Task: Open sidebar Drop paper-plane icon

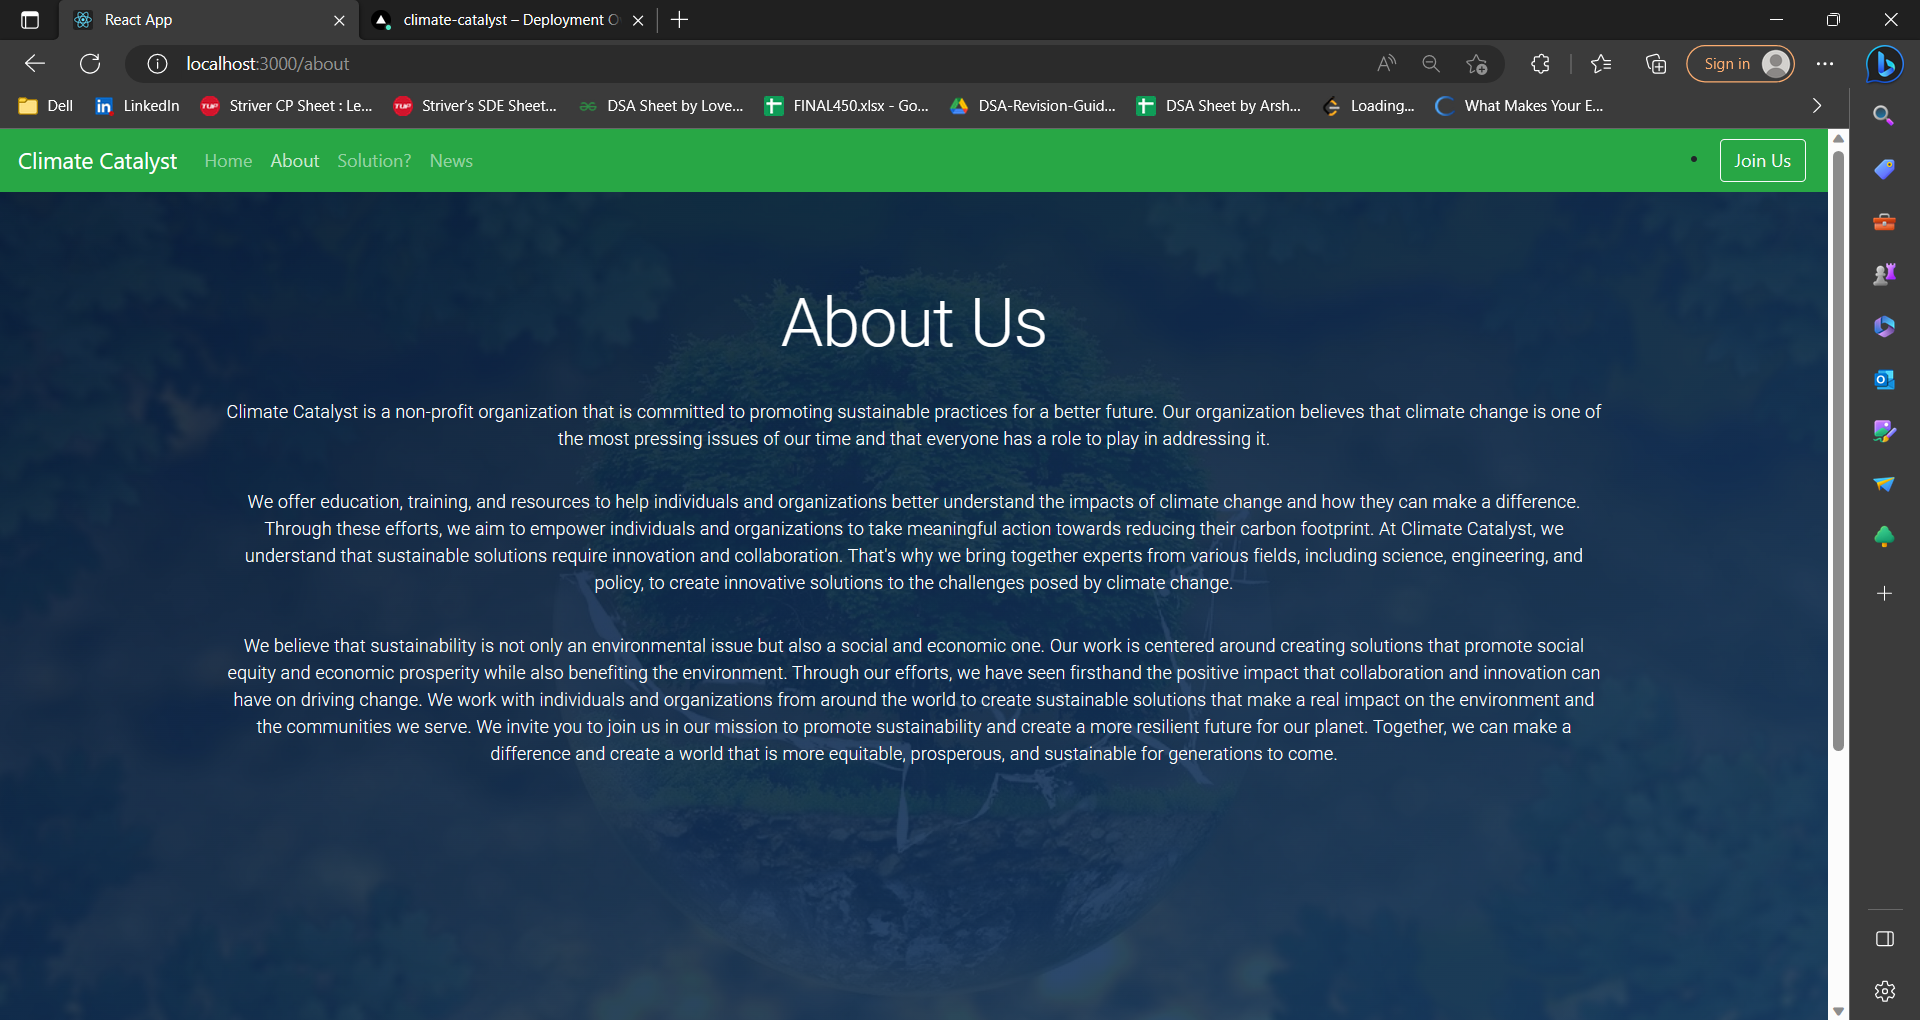Action: click(x=1884, y=485)
